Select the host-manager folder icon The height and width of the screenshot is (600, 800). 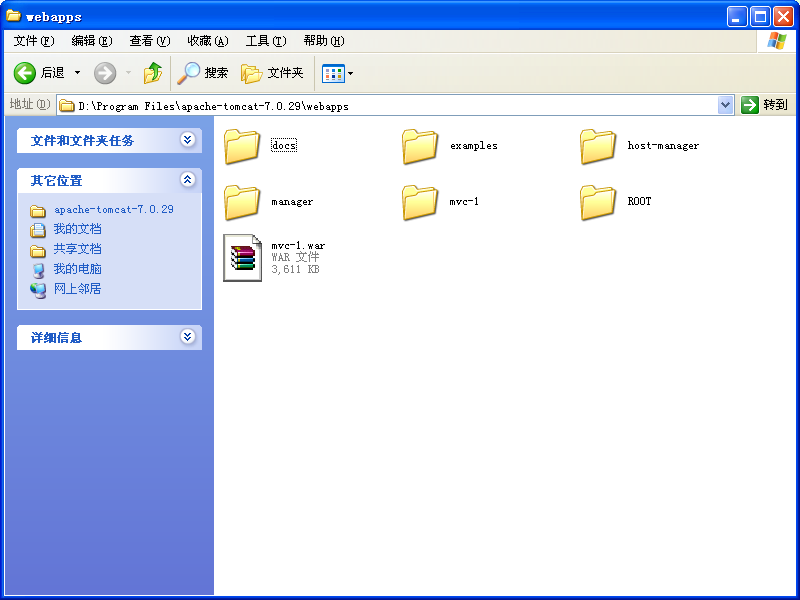pyautogui.click(x=597, y=146)
